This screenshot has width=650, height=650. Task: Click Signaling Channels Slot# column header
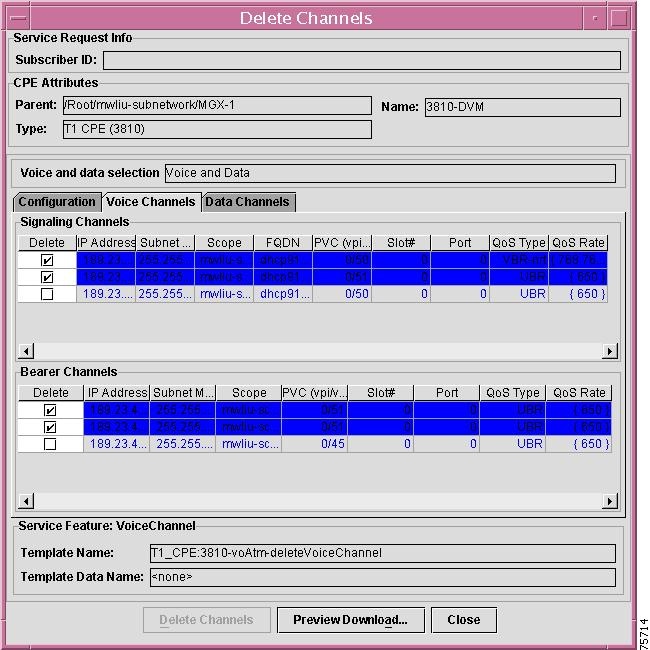pos(401,243)
